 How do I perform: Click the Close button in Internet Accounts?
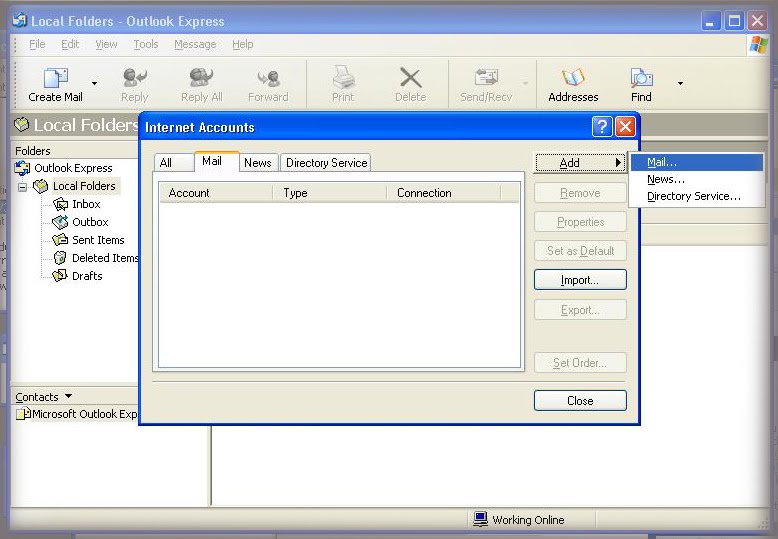click(x=580, y=401)
